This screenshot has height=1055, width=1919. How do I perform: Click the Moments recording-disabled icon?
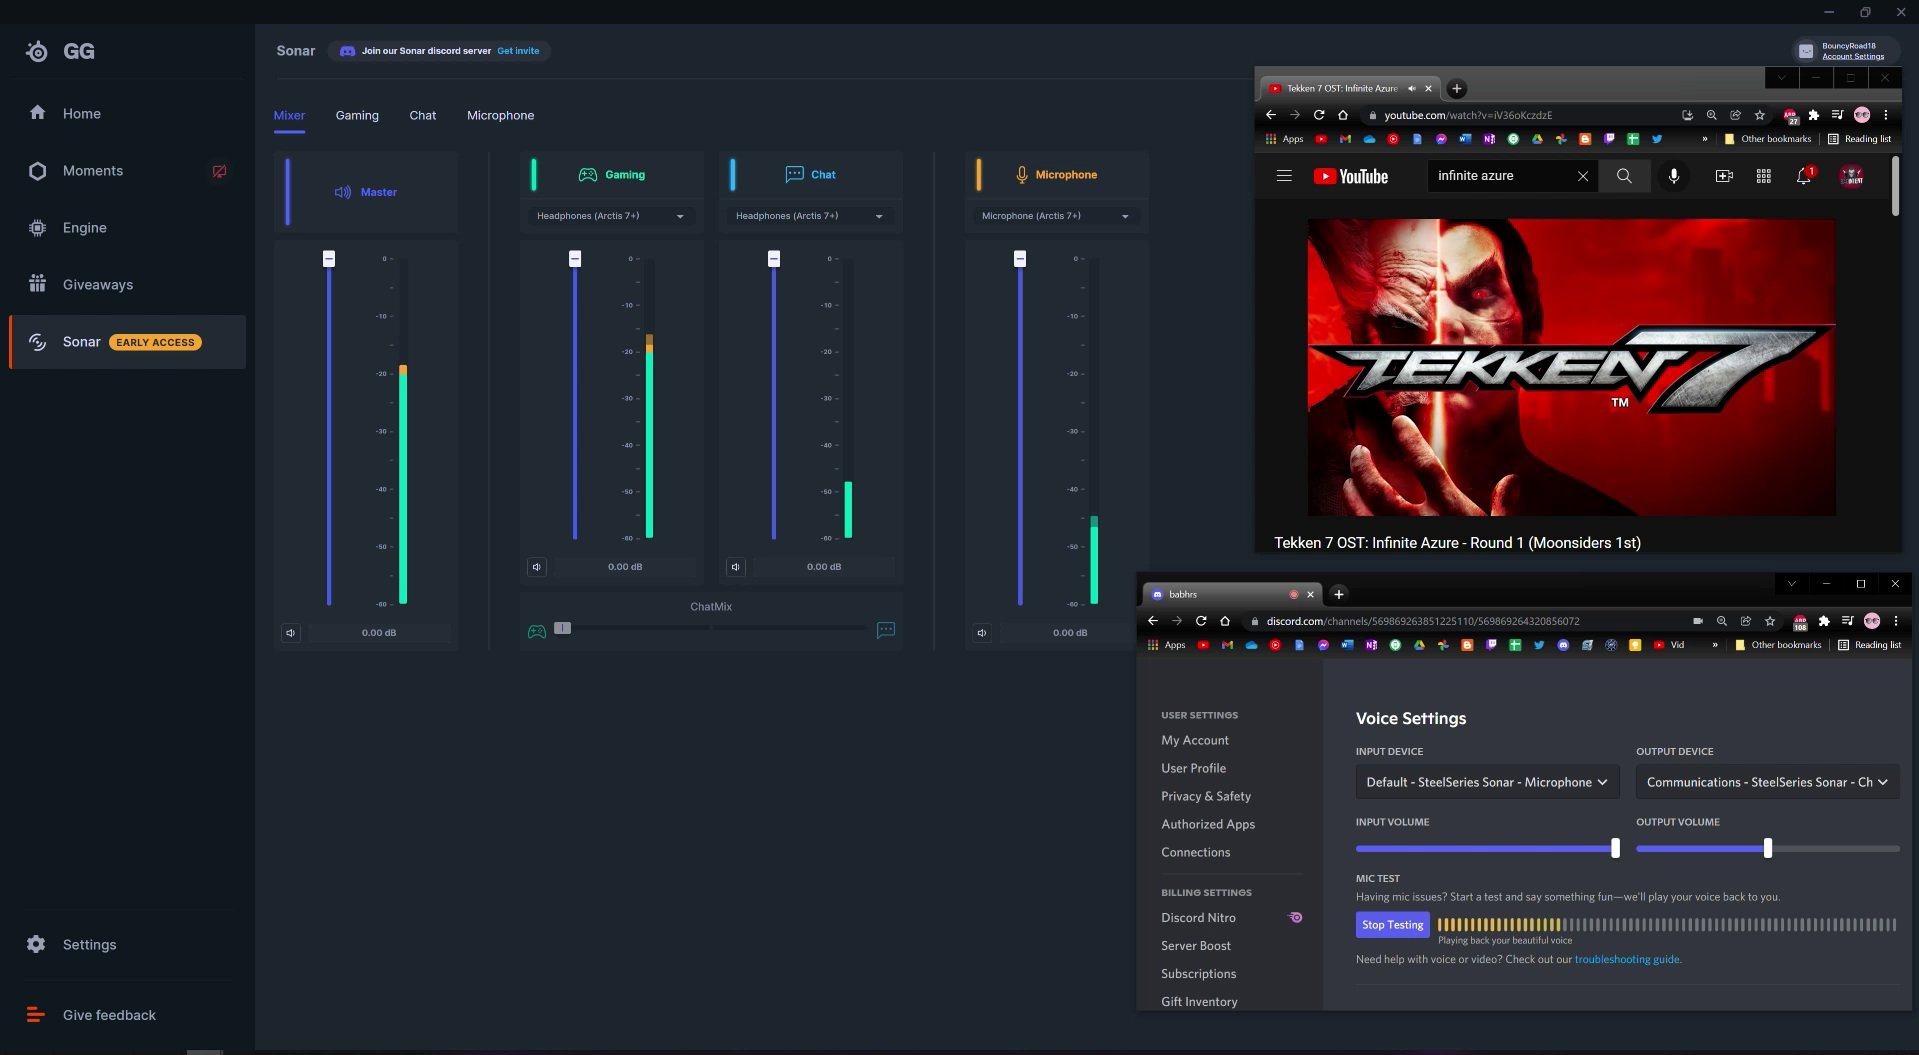219,171
